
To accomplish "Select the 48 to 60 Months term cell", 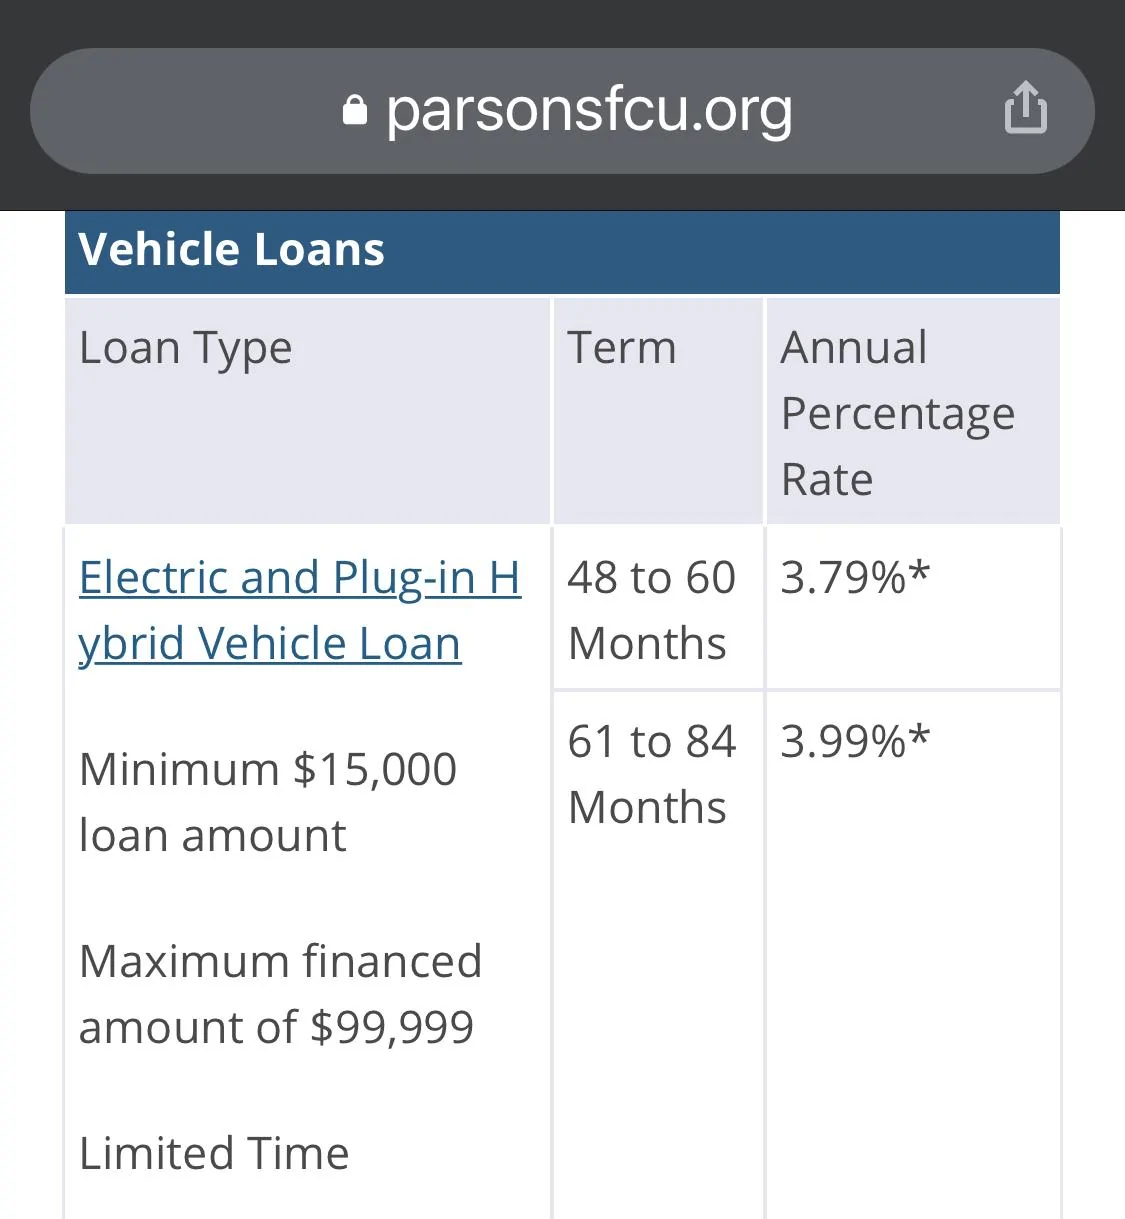I will coord(658,608).
